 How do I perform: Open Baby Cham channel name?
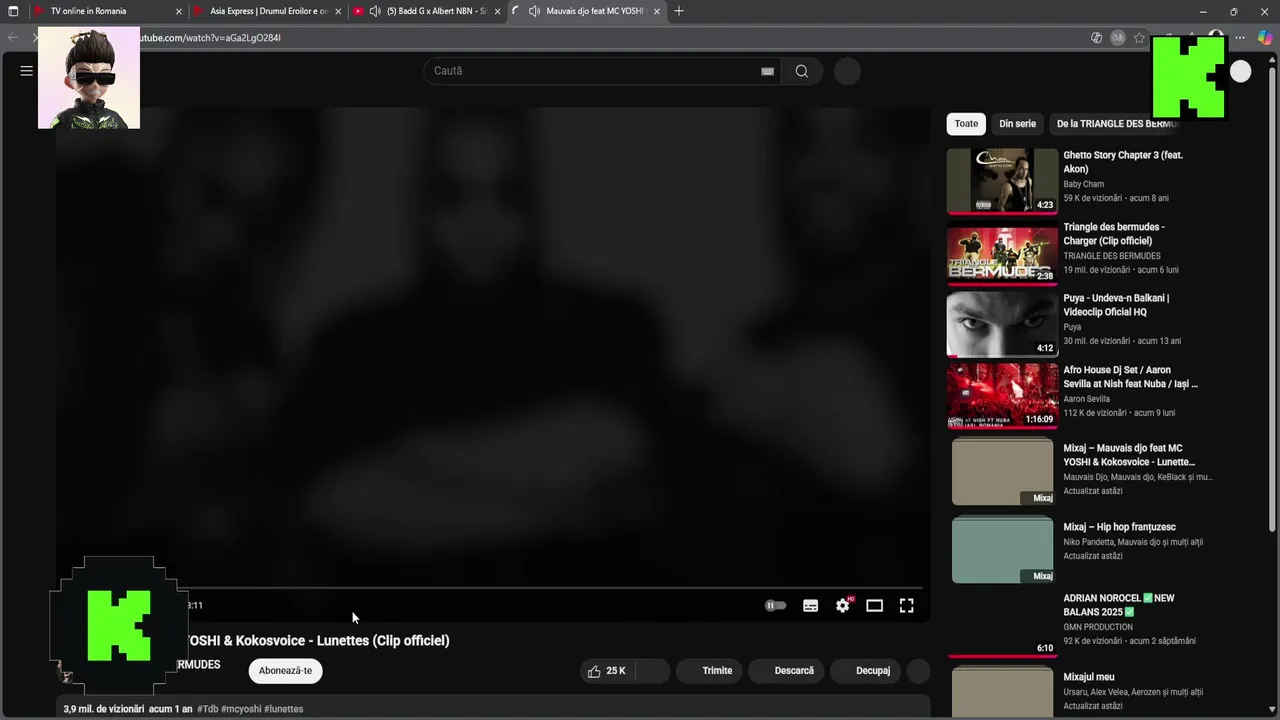[1084, 184]
